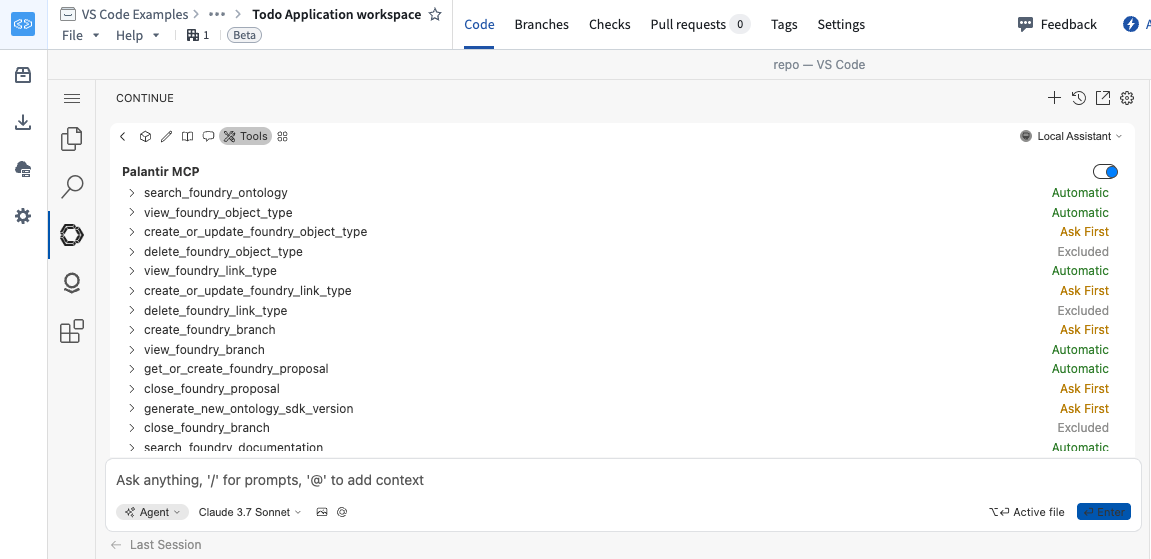The height and width of the screenshot is (559, 1151).
Task: Open the Claude 3.7 Sonnet model dropdown
Action: [x=250, y=512]
